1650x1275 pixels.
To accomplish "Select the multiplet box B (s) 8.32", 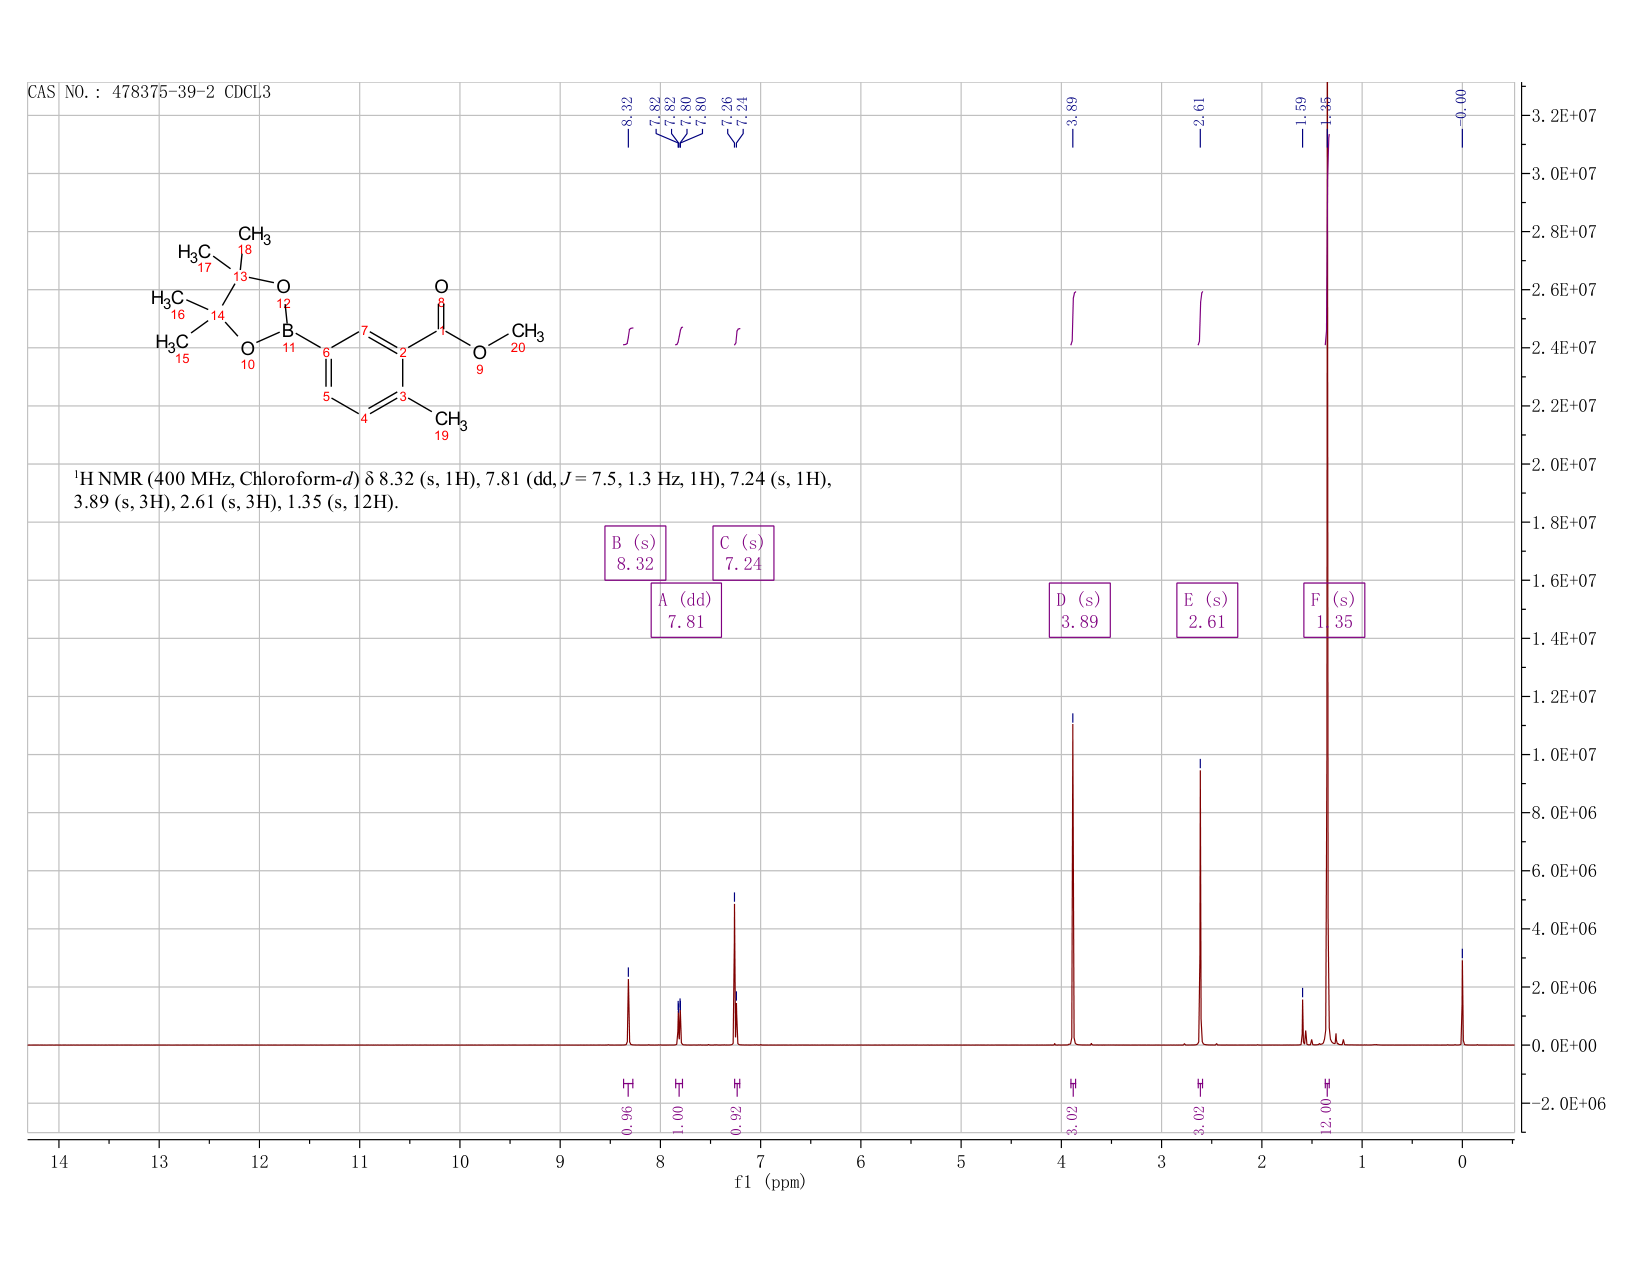I will [635, 553].
